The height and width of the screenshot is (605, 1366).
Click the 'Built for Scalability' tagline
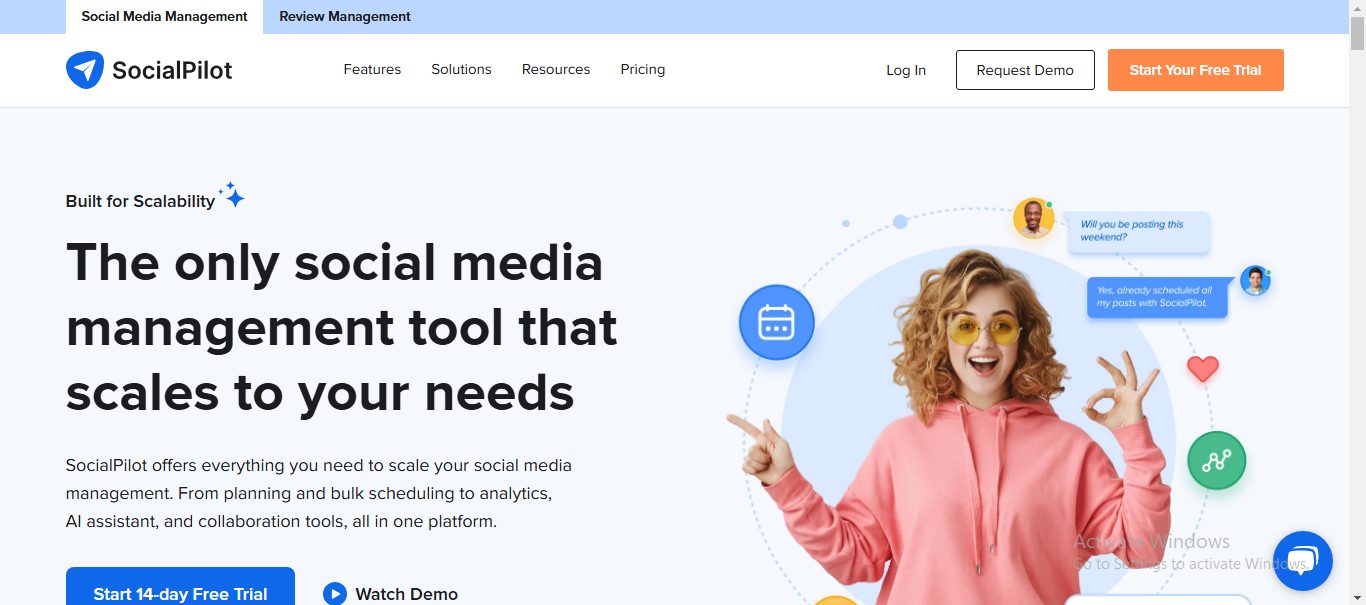click(140, 201)
